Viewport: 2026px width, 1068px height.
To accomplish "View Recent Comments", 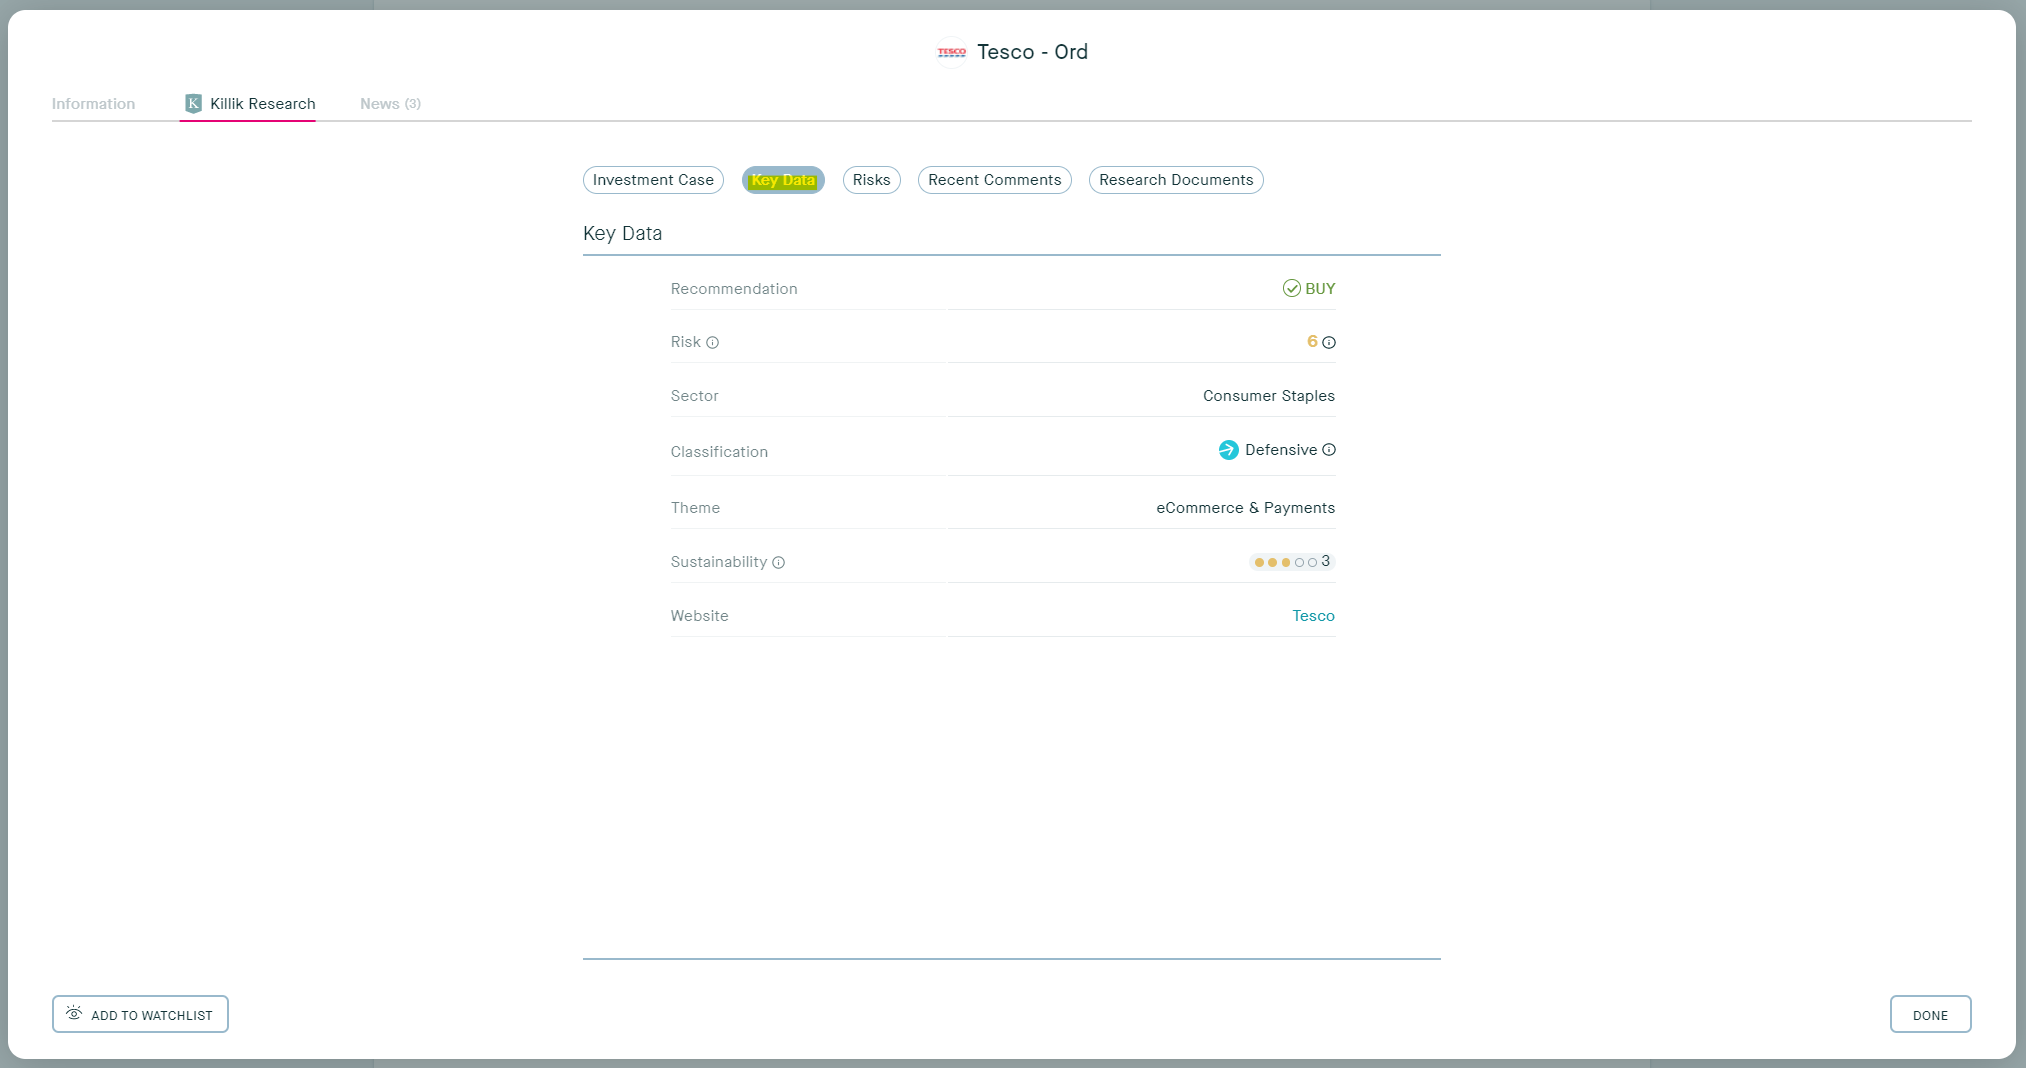I will point(994,180).
